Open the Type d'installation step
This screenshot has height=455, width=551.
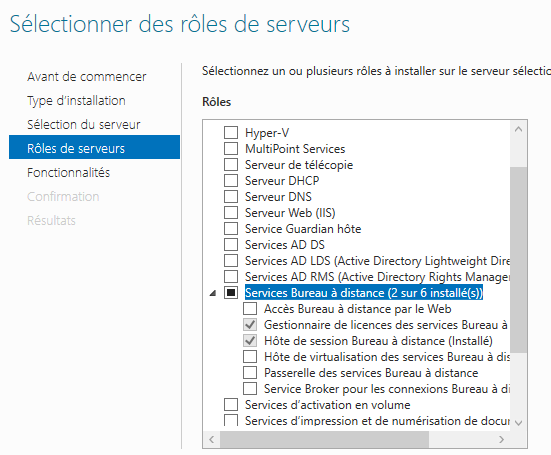[x=76, y=101]
